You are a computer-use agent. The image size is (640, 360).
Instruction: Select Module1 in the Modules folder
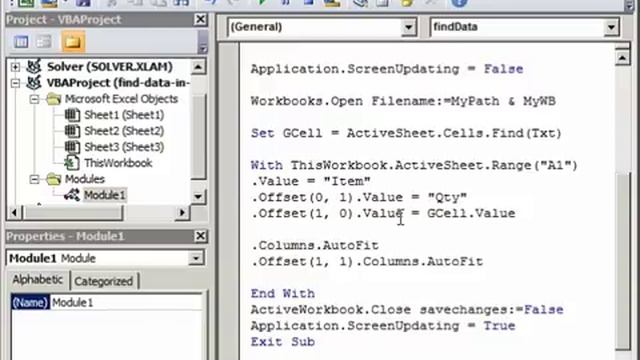[x=104, y=195]
